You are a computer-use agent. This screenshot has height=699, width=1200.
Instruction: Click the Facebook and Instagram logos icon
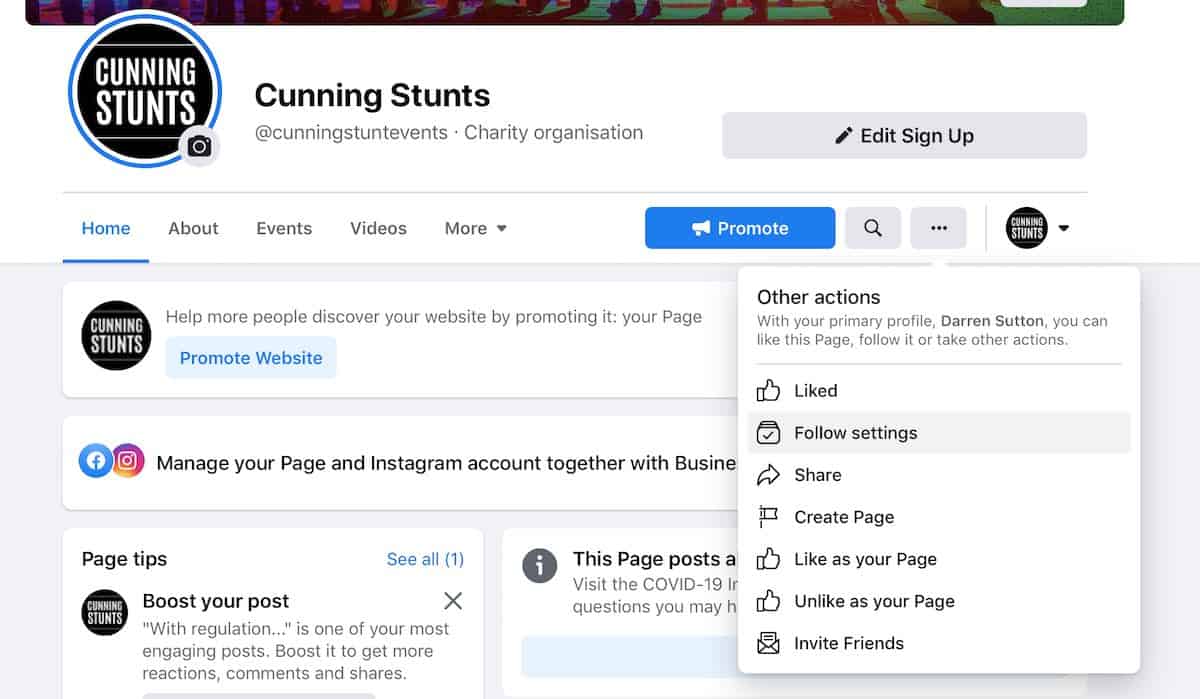click(112, 461)
